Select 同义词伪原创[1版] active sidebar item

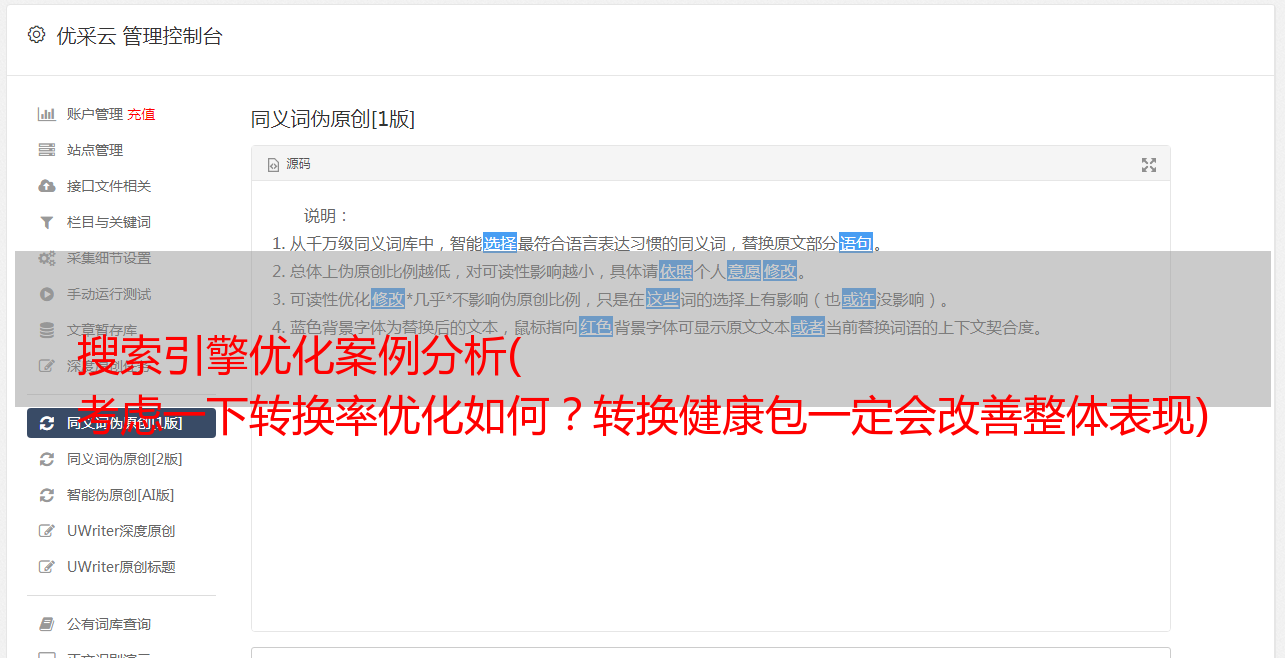[121, 423]
